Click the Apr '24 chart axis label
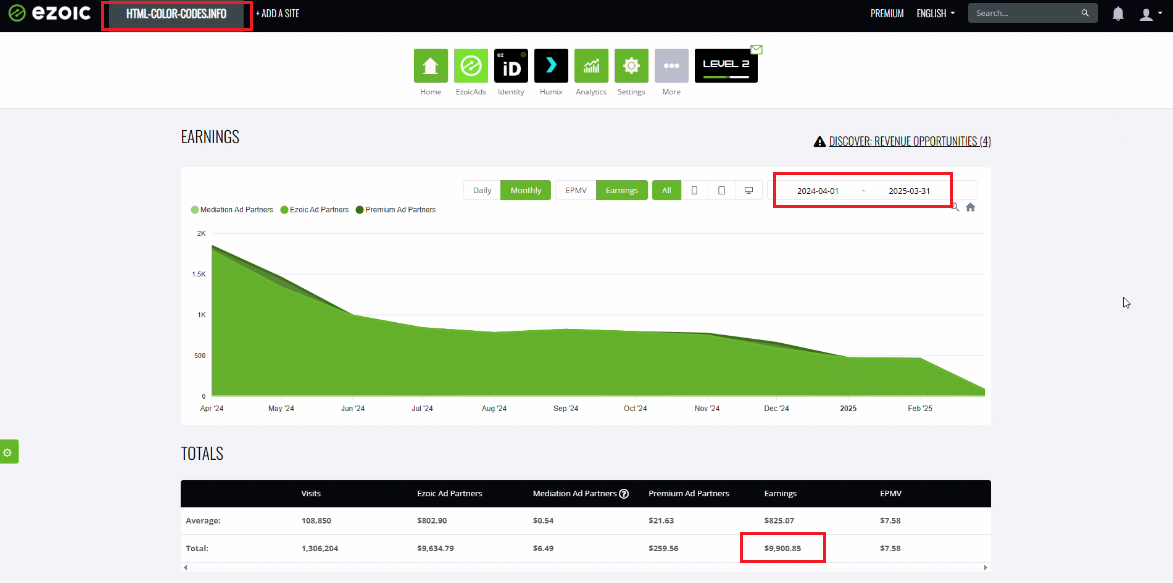 212,409
